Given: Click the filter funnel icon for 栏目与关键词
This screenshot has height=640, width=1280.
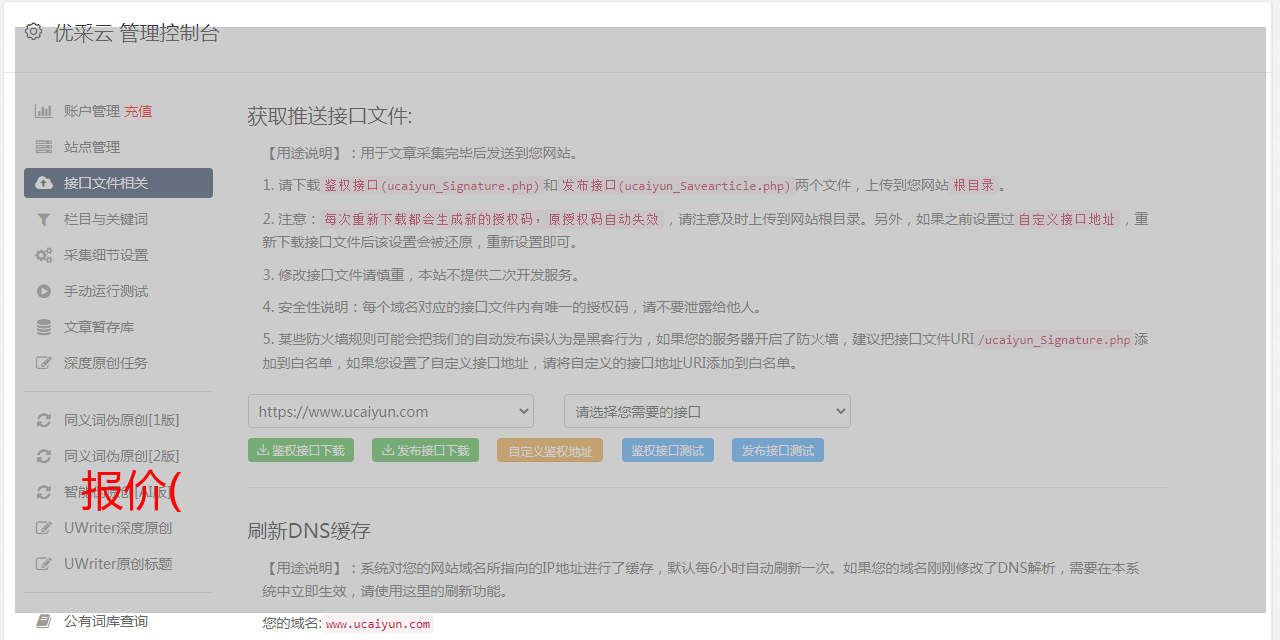Looking at the screenshot, I should point(44,219).
